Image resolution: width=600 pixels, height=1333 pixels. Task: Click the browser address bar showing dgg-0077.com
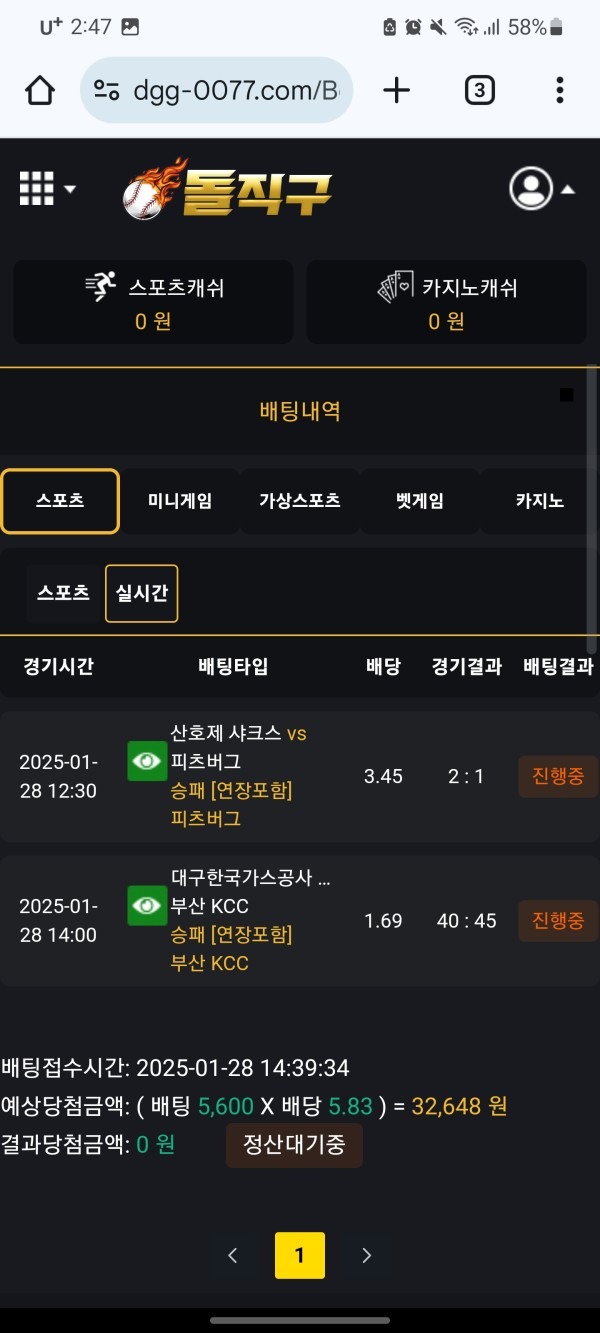click(x=216, y=89)
